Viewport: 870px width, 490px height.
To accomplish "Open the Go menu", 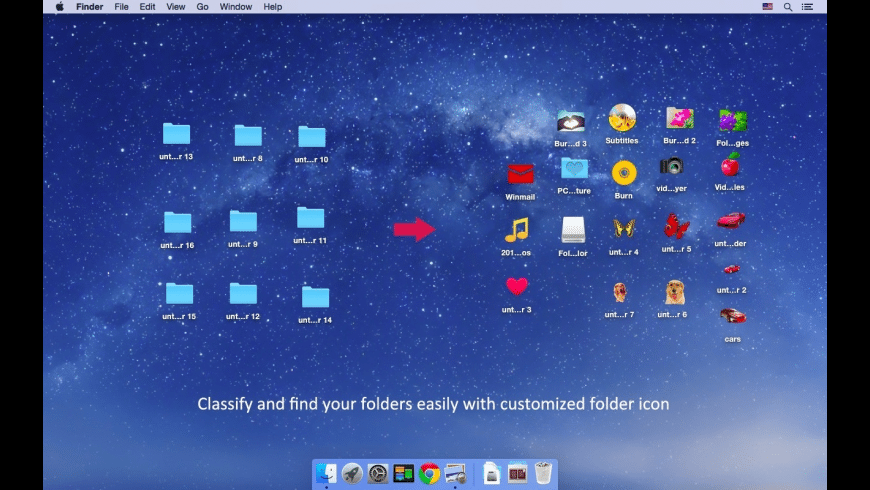I will tap(202, 7).
